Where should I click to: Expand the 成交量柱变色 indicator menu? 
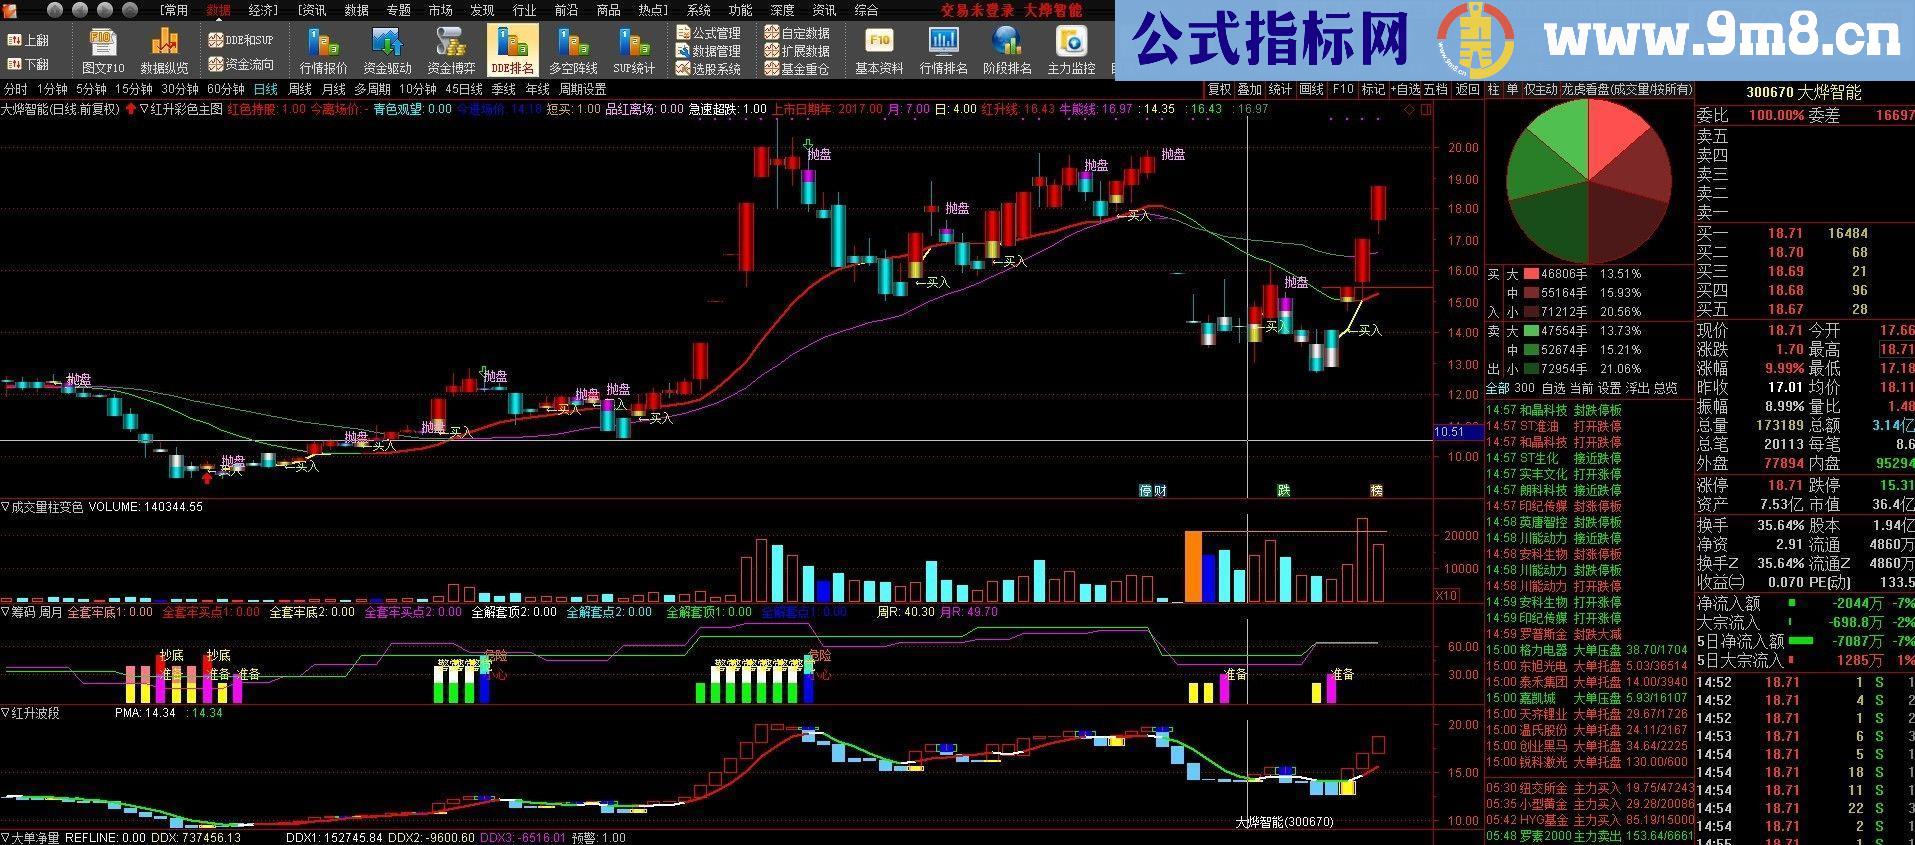5,507
